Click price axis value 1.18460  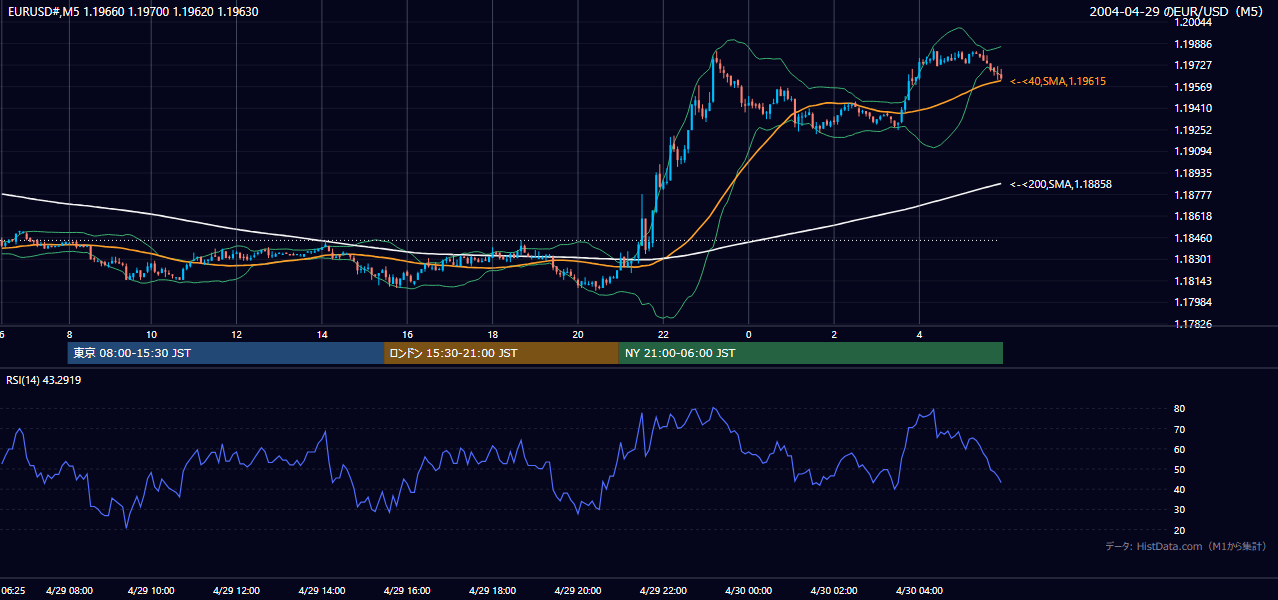pos(1193,238)
